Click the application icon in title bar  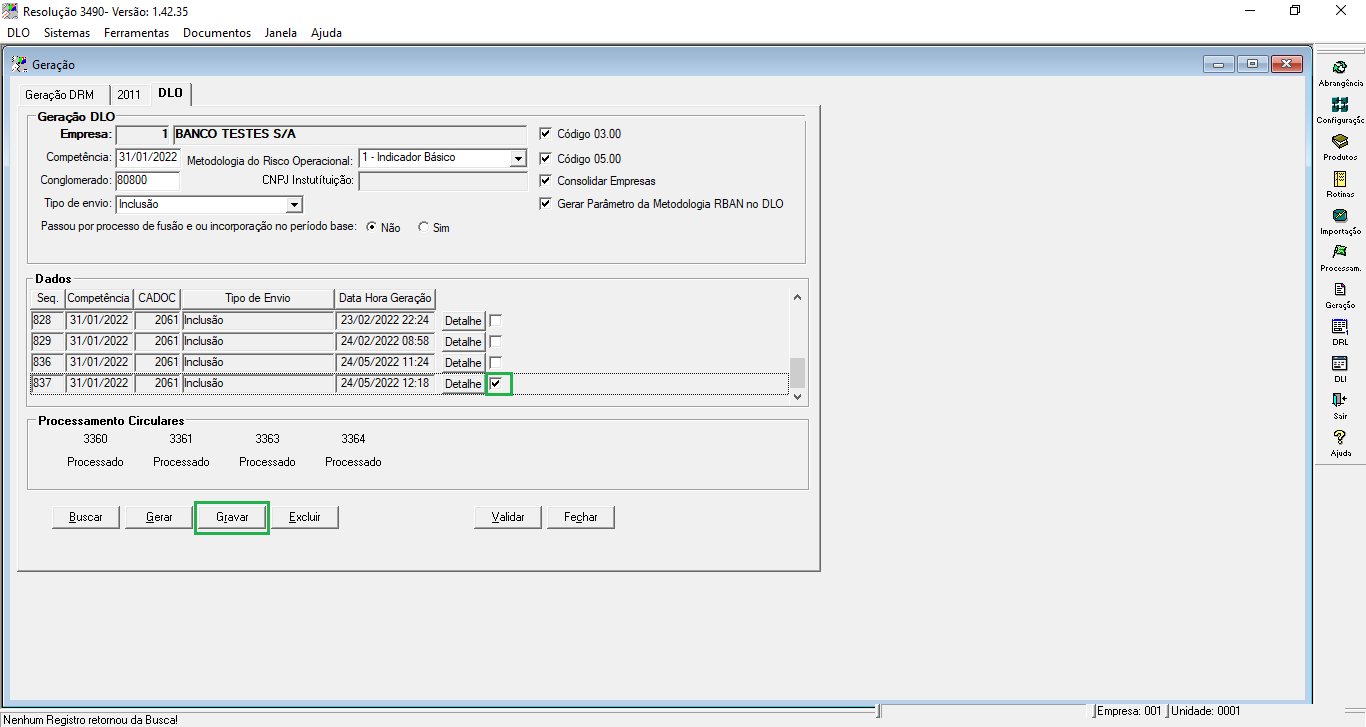click(x=10, y=11)
